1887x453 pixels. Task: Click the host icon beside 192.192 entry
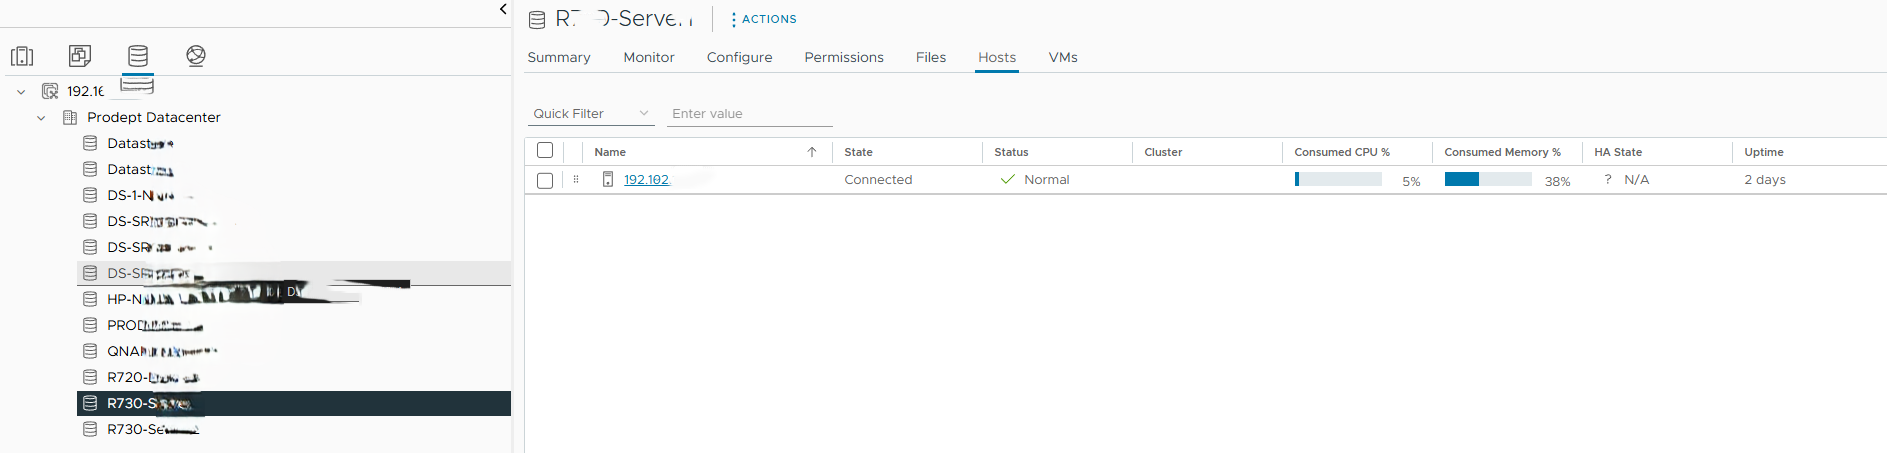607,180
